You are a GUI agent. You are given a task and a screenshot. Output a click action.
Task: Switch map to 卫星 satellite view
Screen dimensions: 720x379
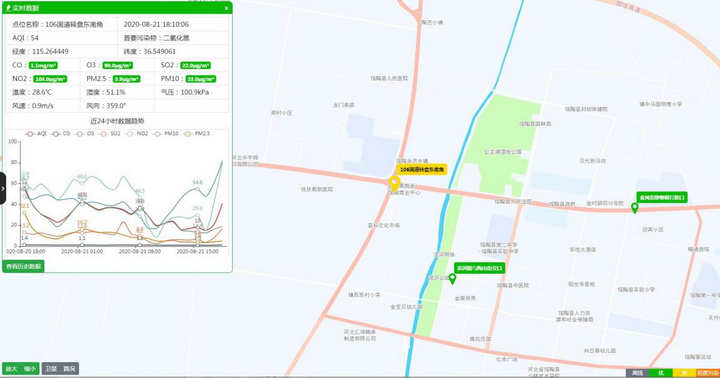(51, 369)
